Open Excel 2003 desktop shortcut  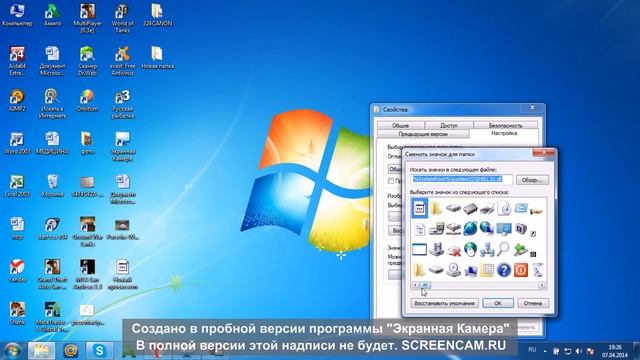(x=17, y=186)
